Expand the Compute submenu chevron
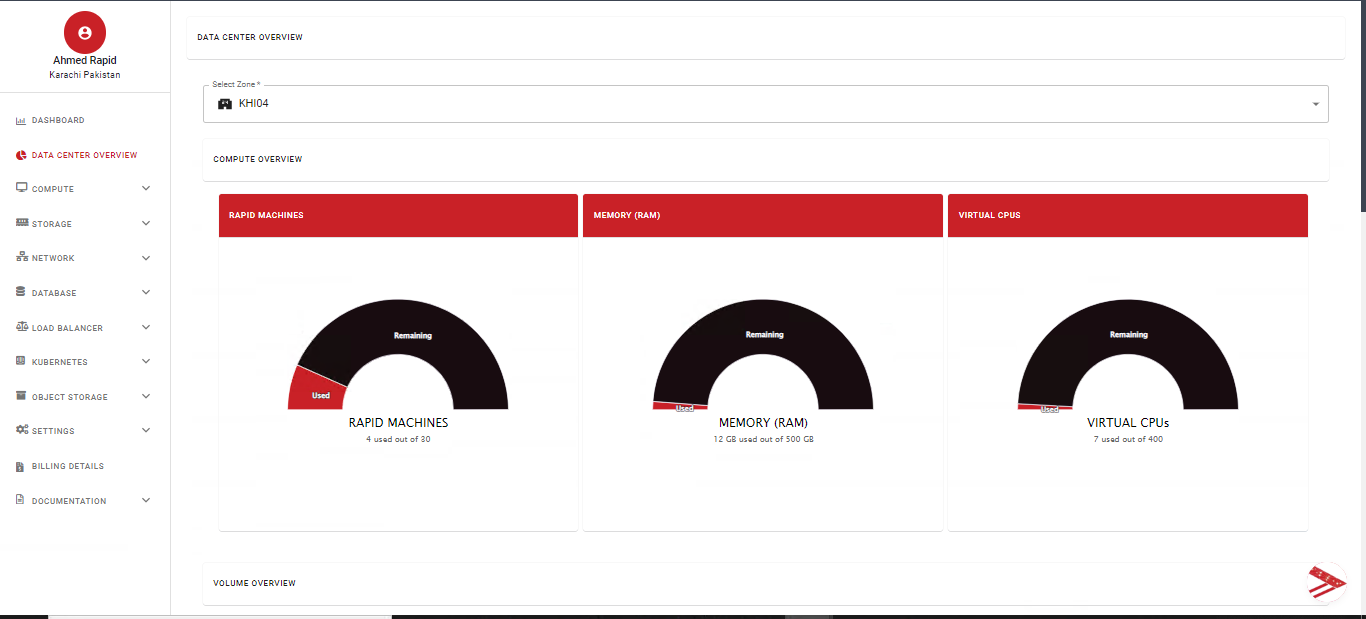 [146, 188]
